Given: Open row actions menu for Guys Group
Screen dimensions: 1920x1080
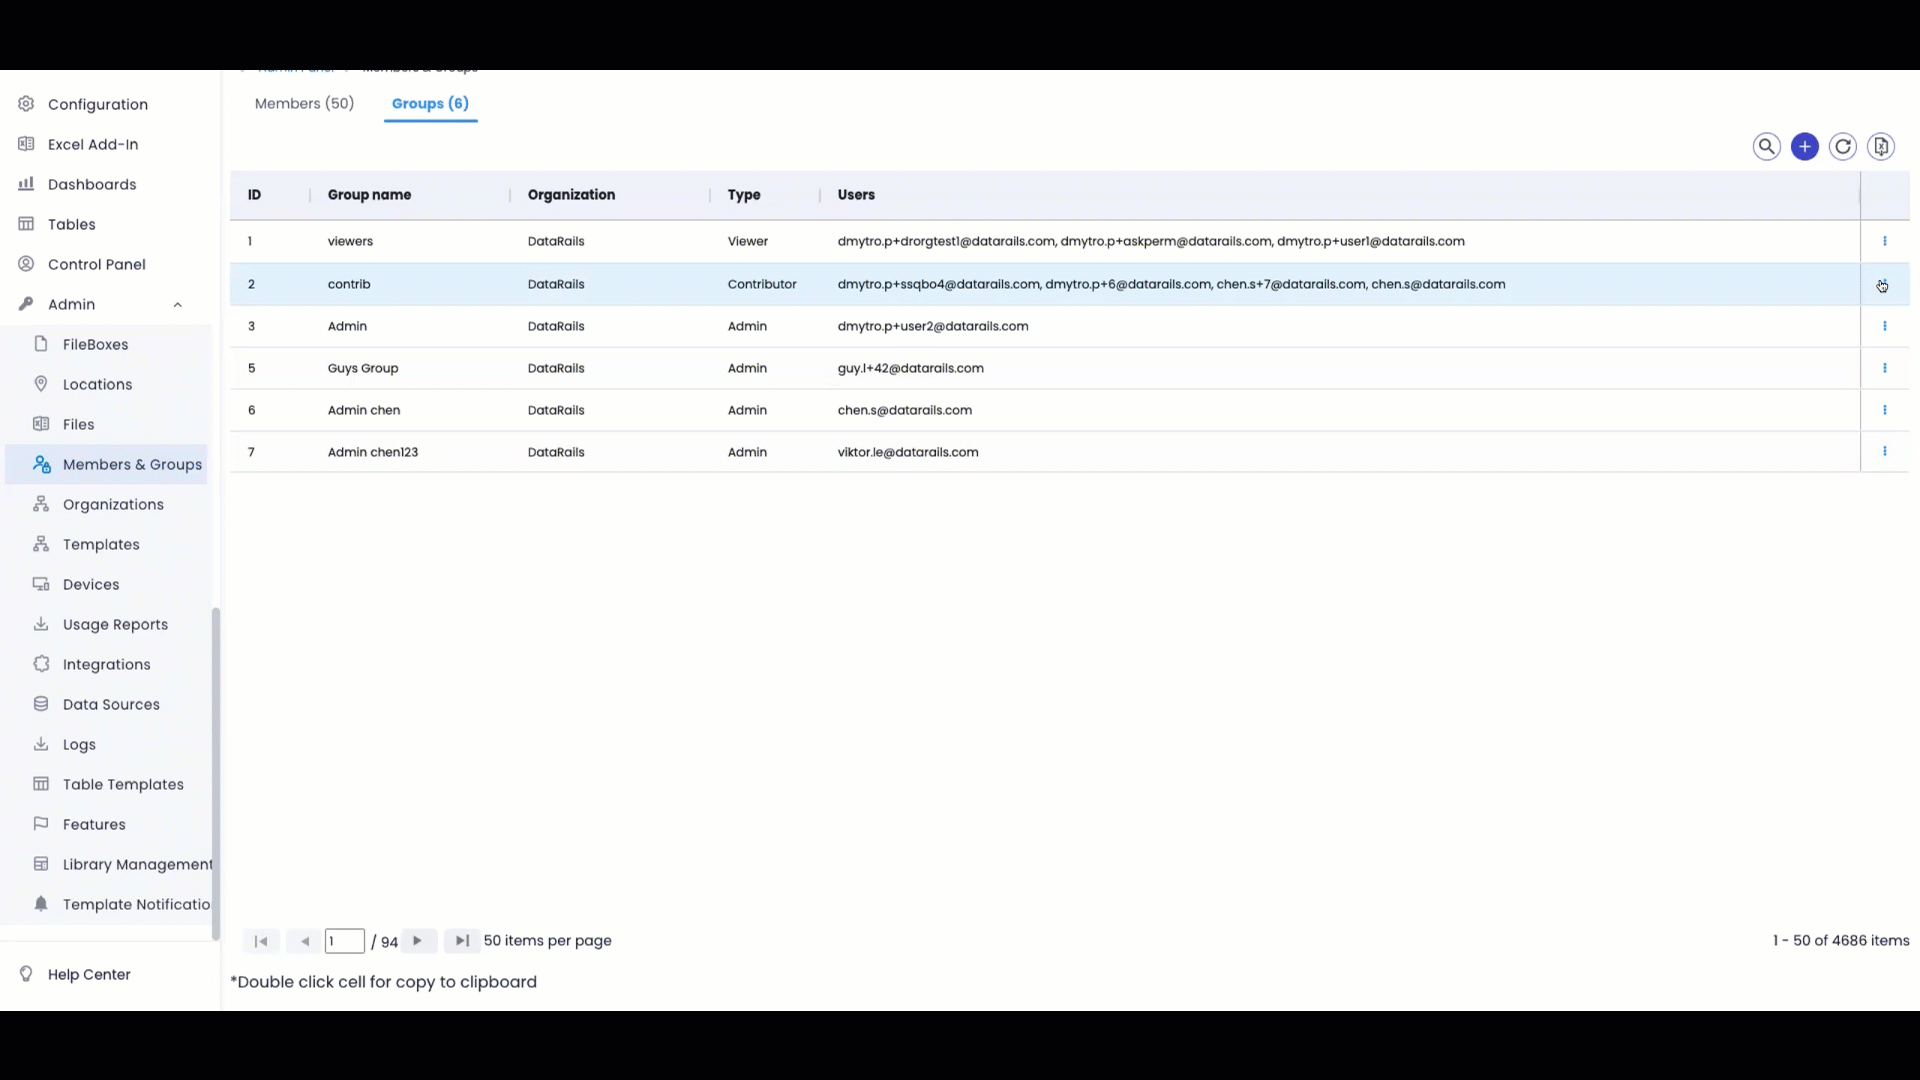Looking at the screenshot, I should click(1885, 368).
